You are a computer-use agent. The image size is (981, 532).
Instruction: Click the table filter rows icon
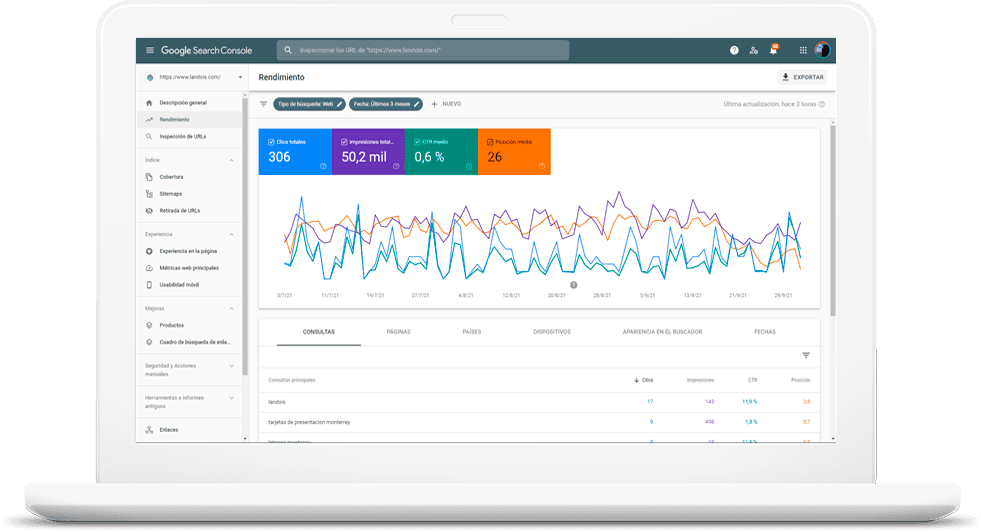tap(806, 355)
